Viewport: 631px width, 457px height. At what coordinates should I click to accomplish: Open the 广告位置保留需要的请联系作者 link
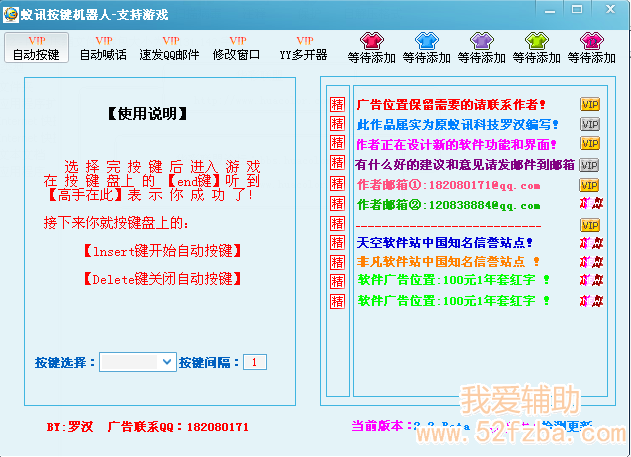click(451, 105)
